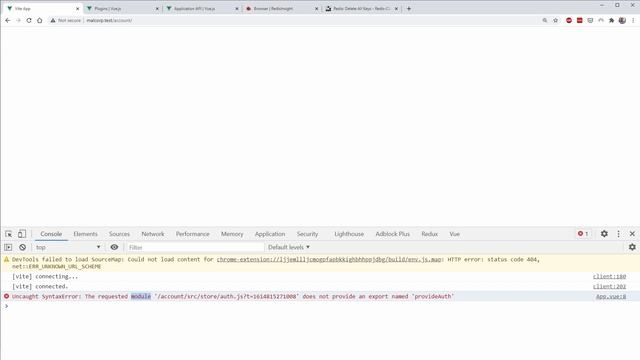This screenshot has height=360, width=640.
Task: Open DevTools settings gear
Action: point(604,234)
